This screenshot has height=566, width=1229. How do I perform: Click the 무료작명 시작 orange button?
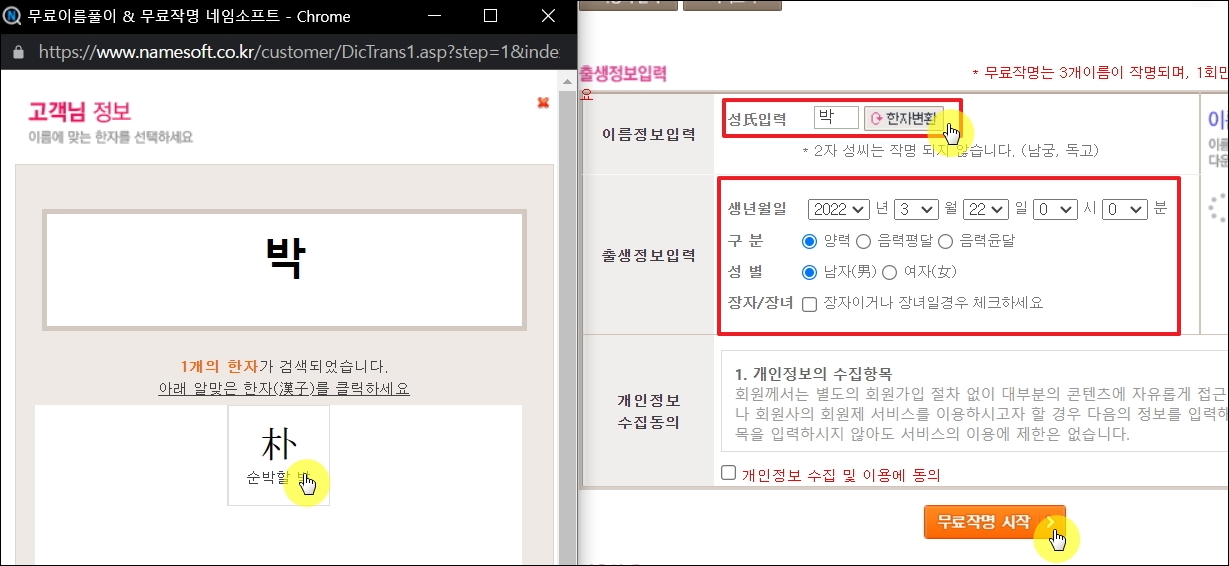click(994, 522)
